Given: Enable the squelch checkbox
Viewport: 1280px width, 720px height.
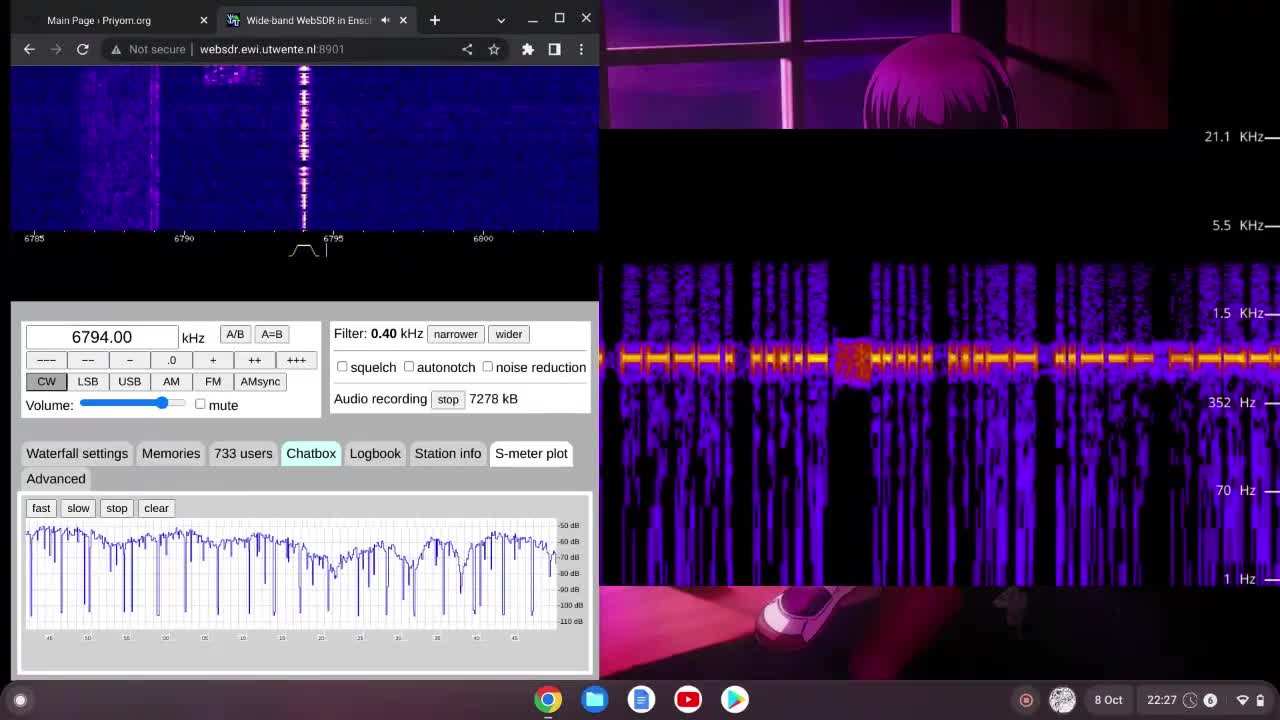Looking at the screenshot, I should tap(343, 367).
